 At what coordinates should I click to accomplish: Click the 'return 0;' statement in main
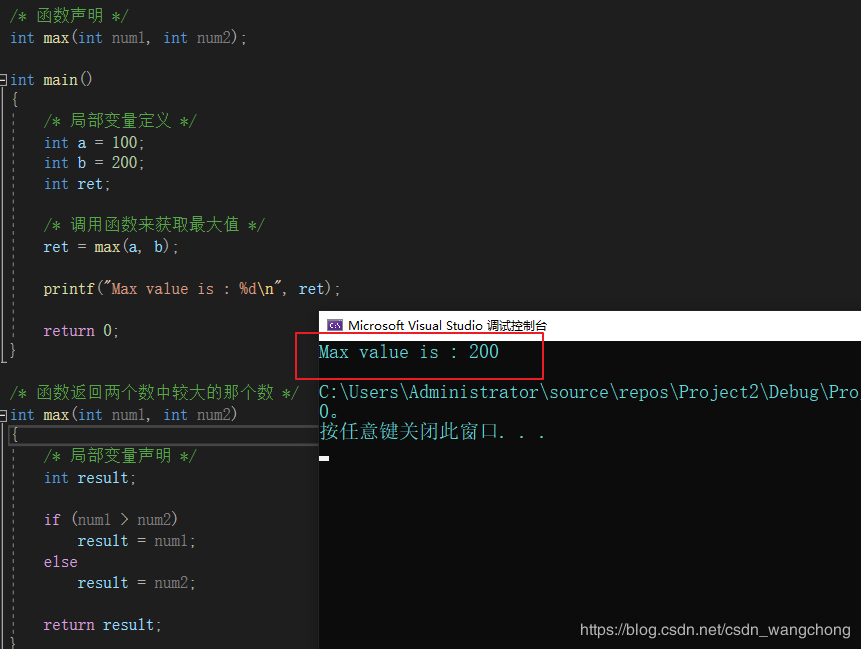tap(81, 331)
